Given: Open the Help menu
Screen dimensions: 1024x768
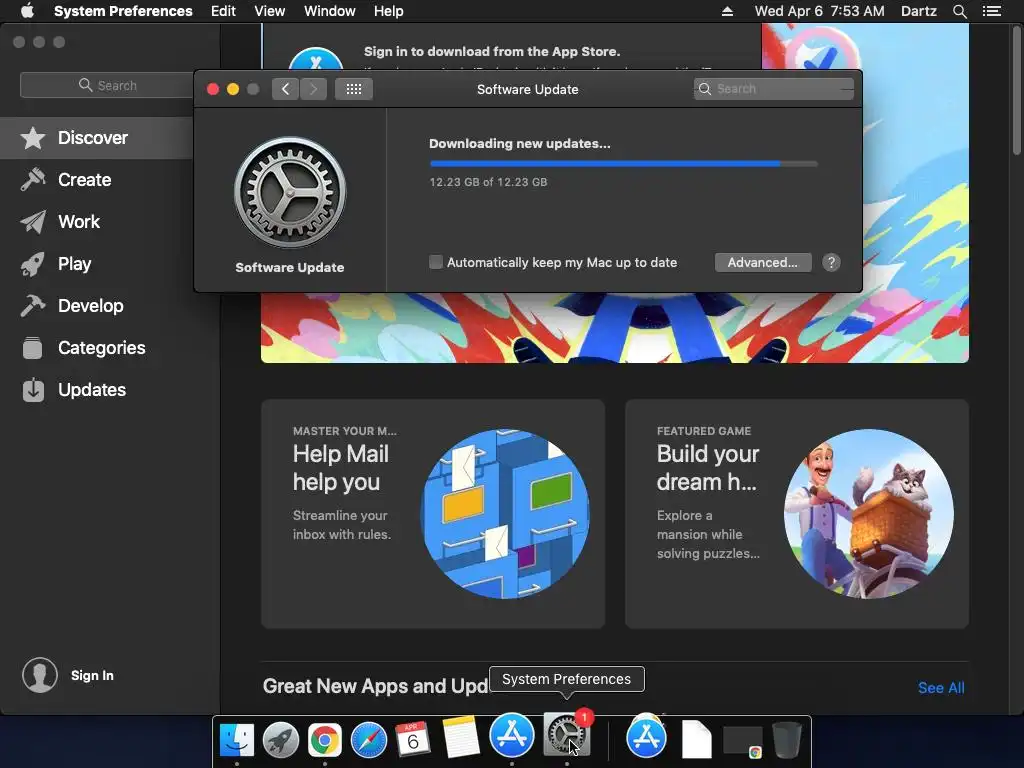Looking at the screenshot, I should tap(389, 11).
